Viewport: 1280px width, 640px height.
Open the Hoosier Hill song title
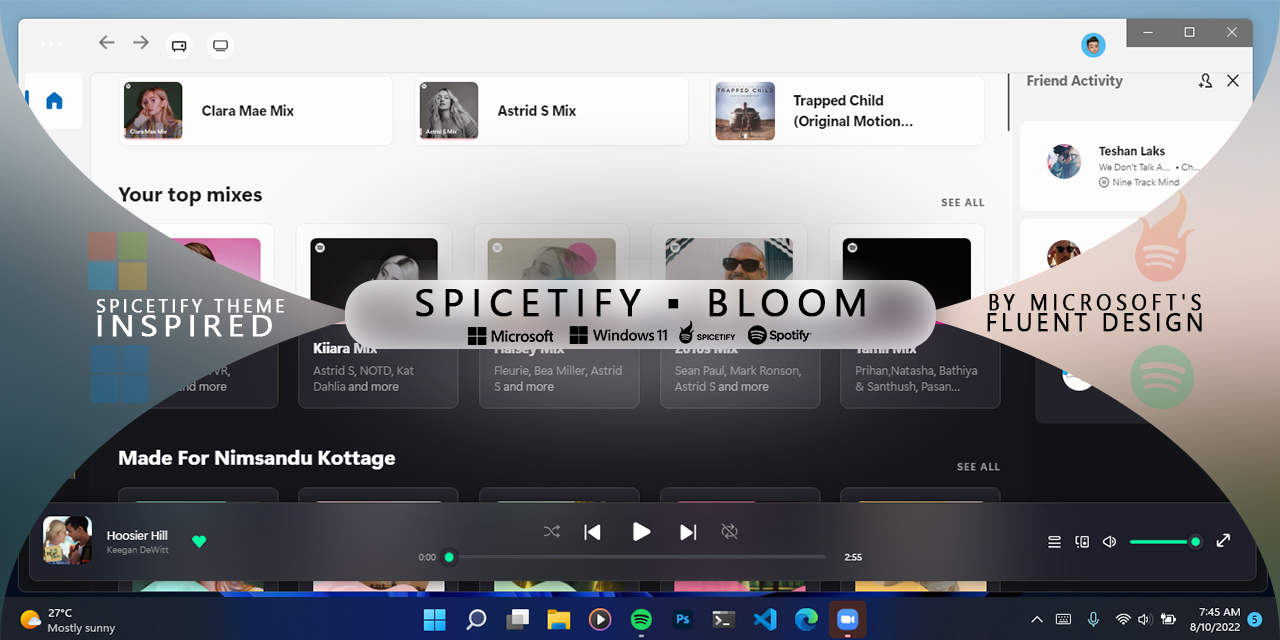(138, 536)
